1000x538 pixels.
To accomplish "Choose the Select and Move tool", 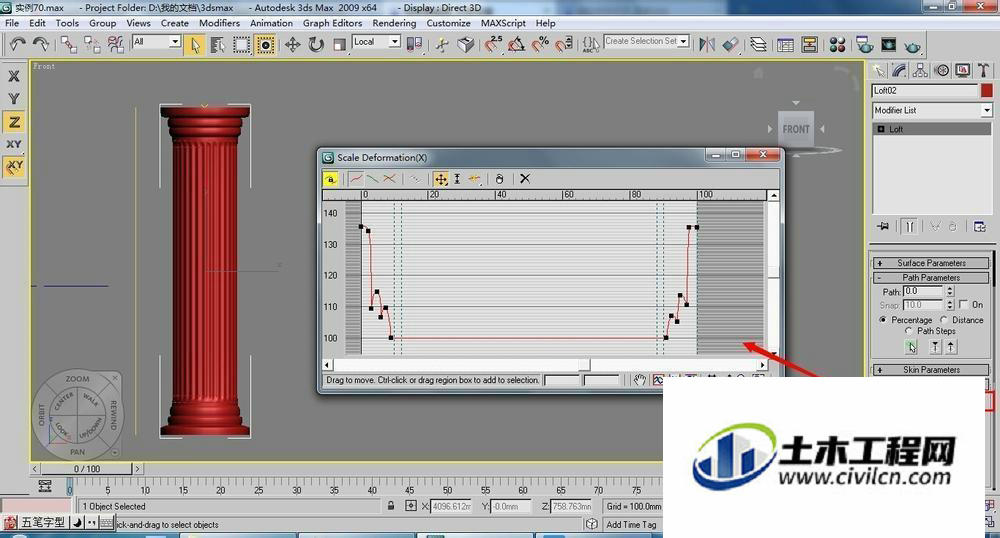I will [292, 45].
